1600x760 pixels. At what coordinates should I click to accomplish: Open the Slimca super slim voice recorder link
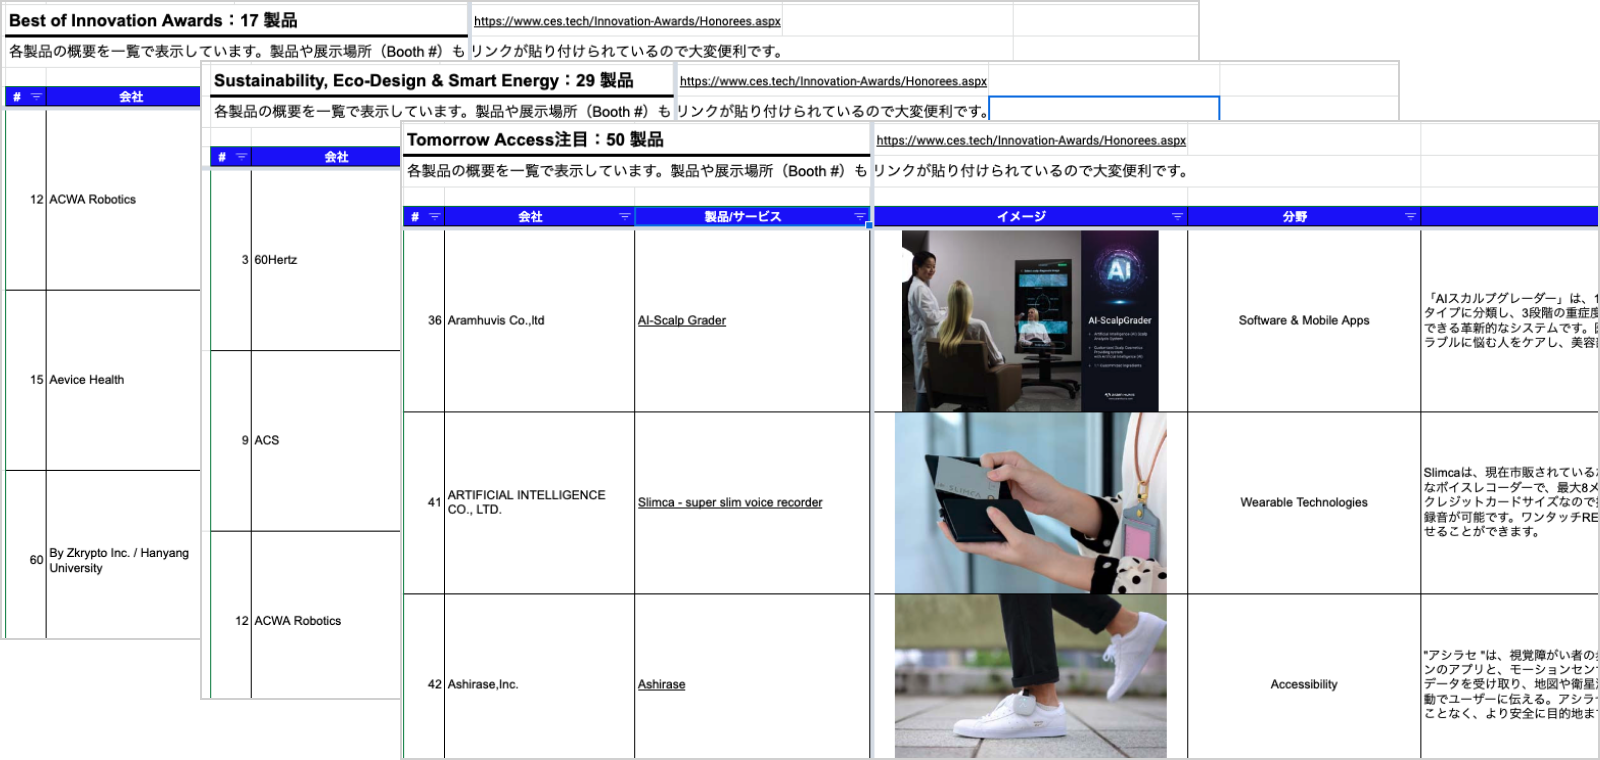(x=730, y=503)
